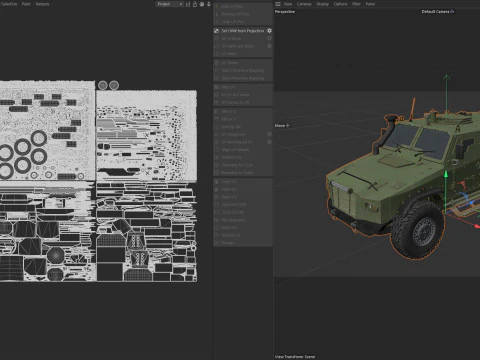Image resolution: width=480 pixels, height=360 pixels.
Task: Click the Copy UV command
Action: tap(229, 182)
